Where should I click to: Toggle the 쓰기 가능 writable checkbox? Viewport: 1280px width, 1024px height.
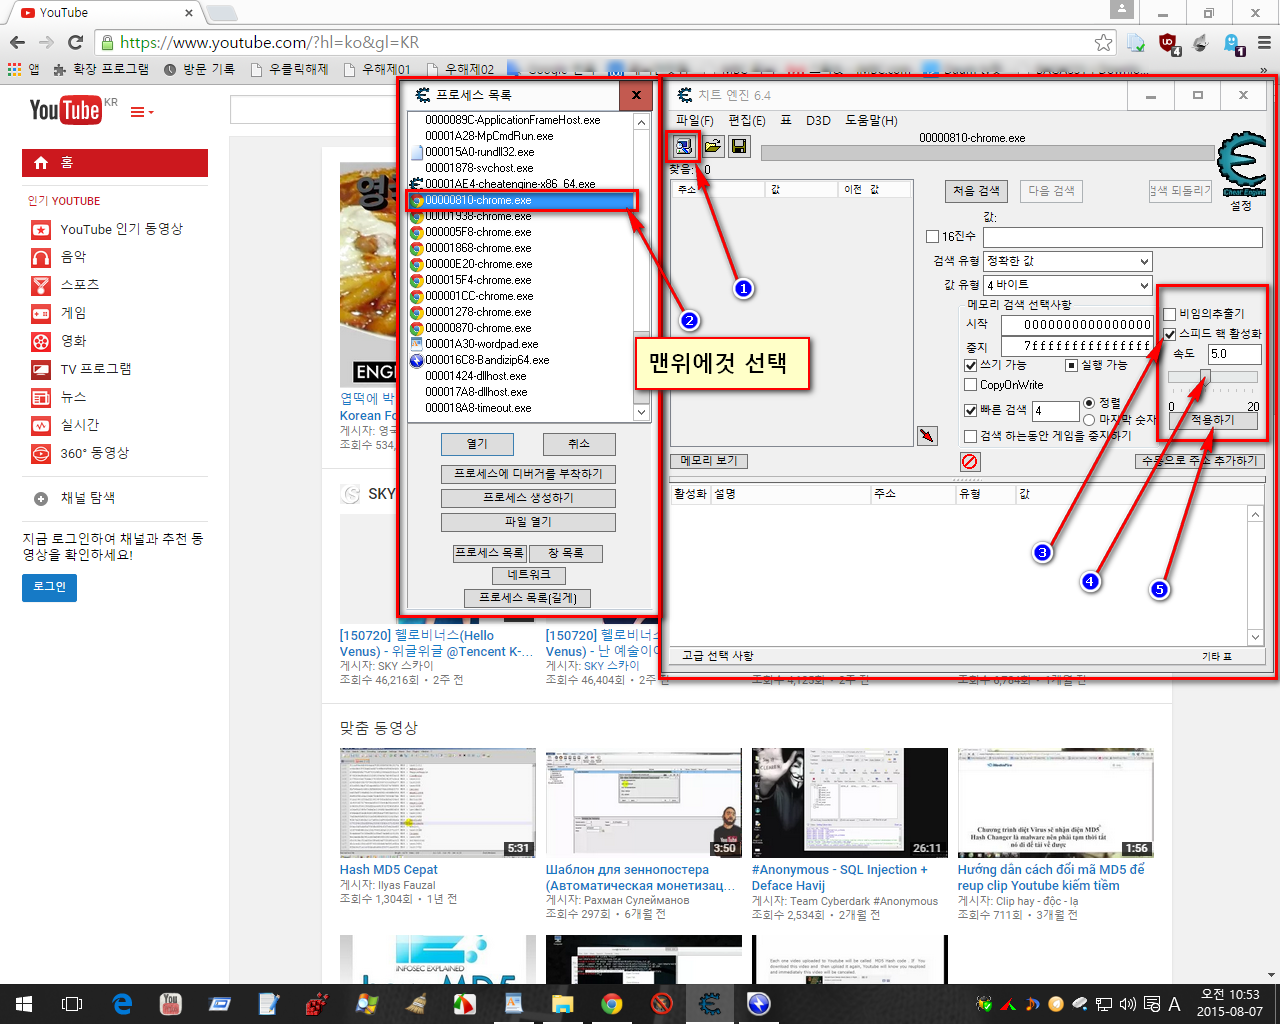[970, 366]
